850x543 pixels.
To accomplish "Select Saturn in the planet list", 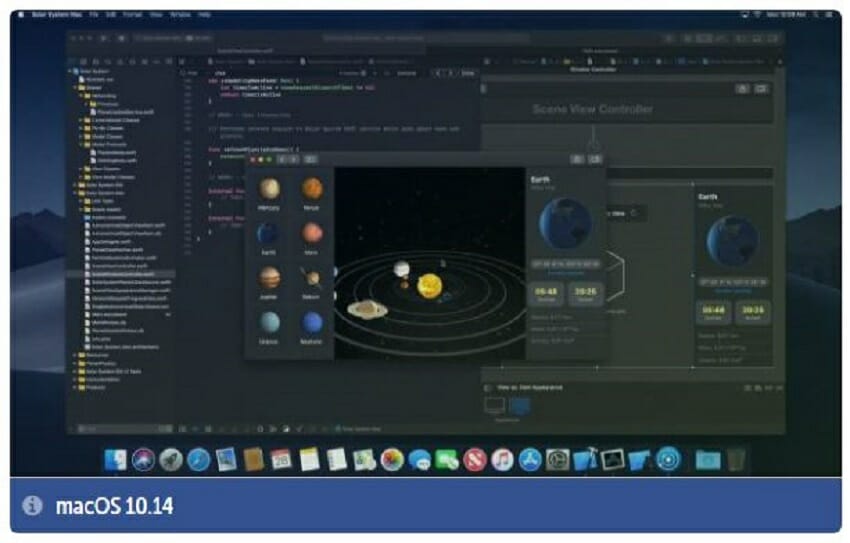I will tap(312, 283).
